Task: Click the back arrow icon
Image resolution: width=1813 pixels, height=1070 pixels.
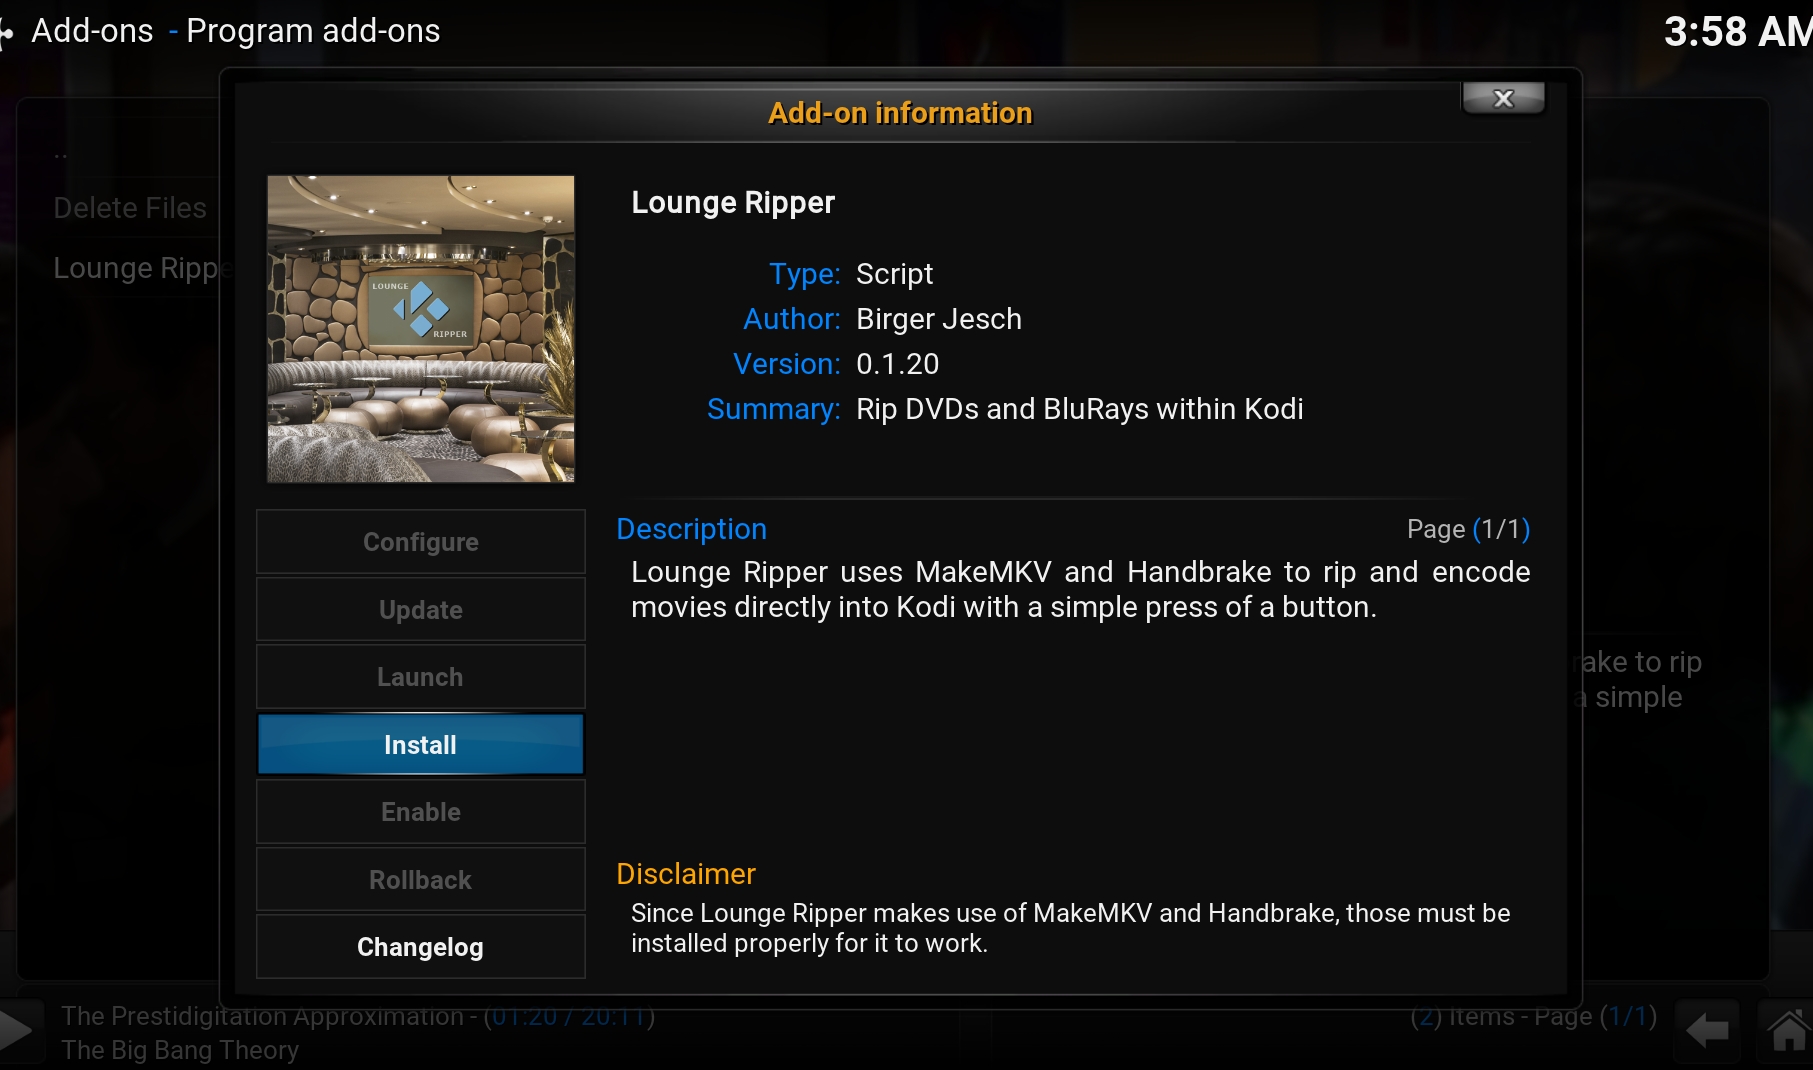Action: [1707, 1030]
